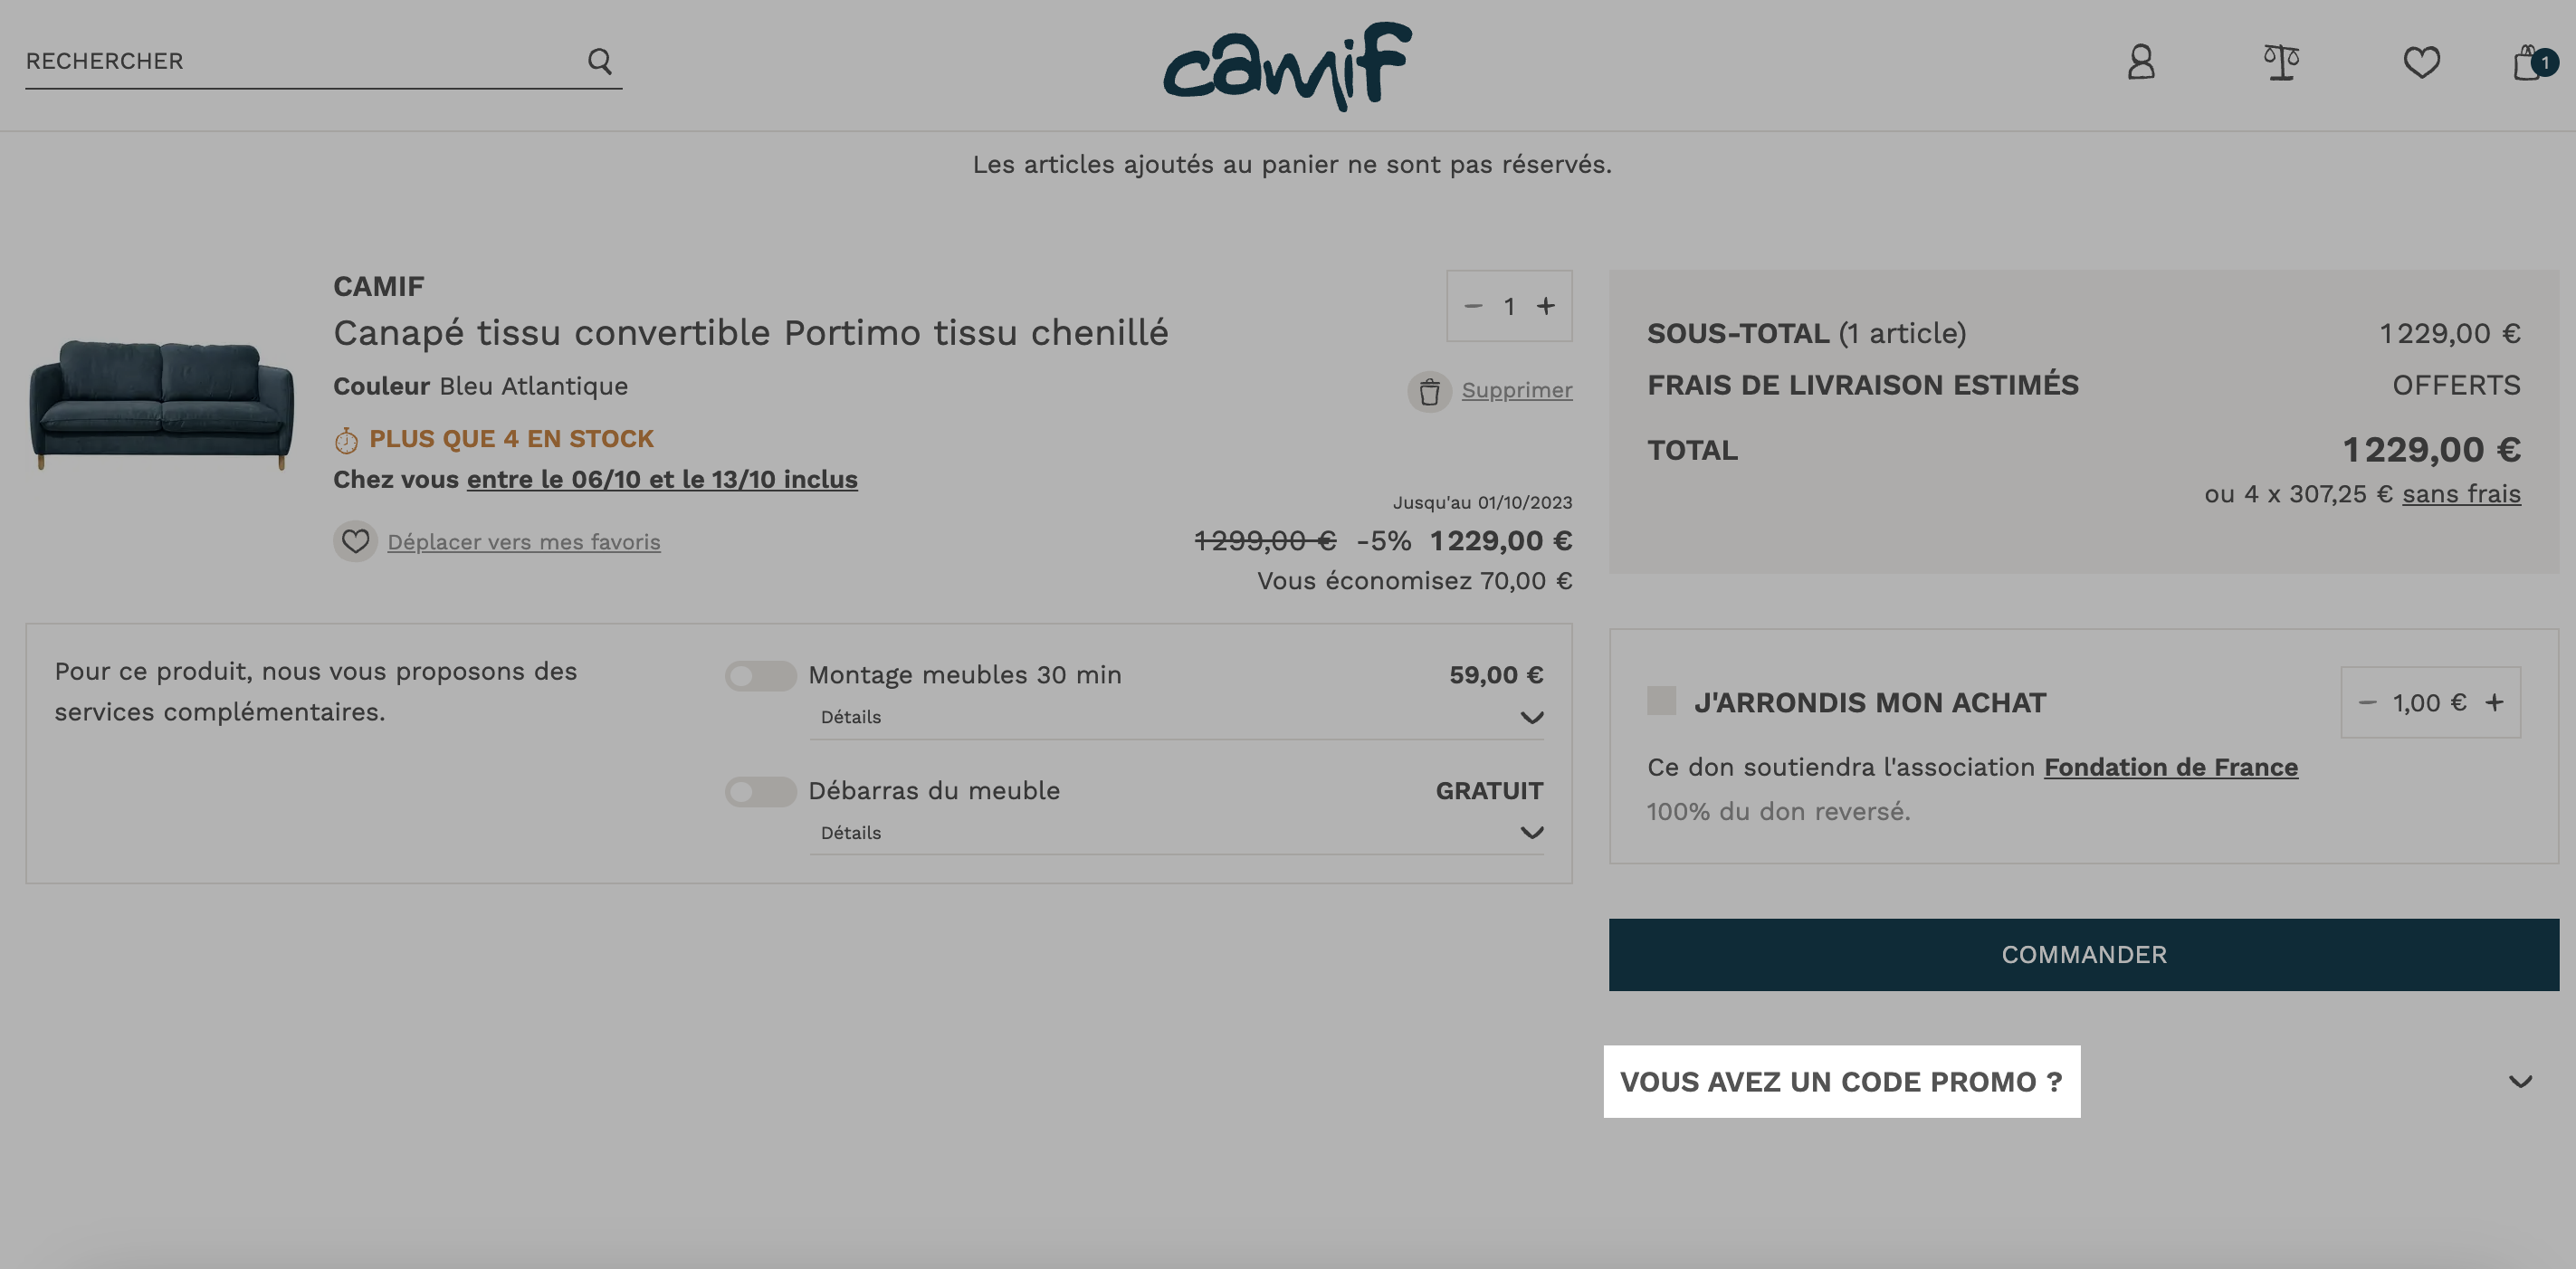The image size is (2576, 1269).
Task: Open the product comparison scales icon
Action: tap(2281, 62)
